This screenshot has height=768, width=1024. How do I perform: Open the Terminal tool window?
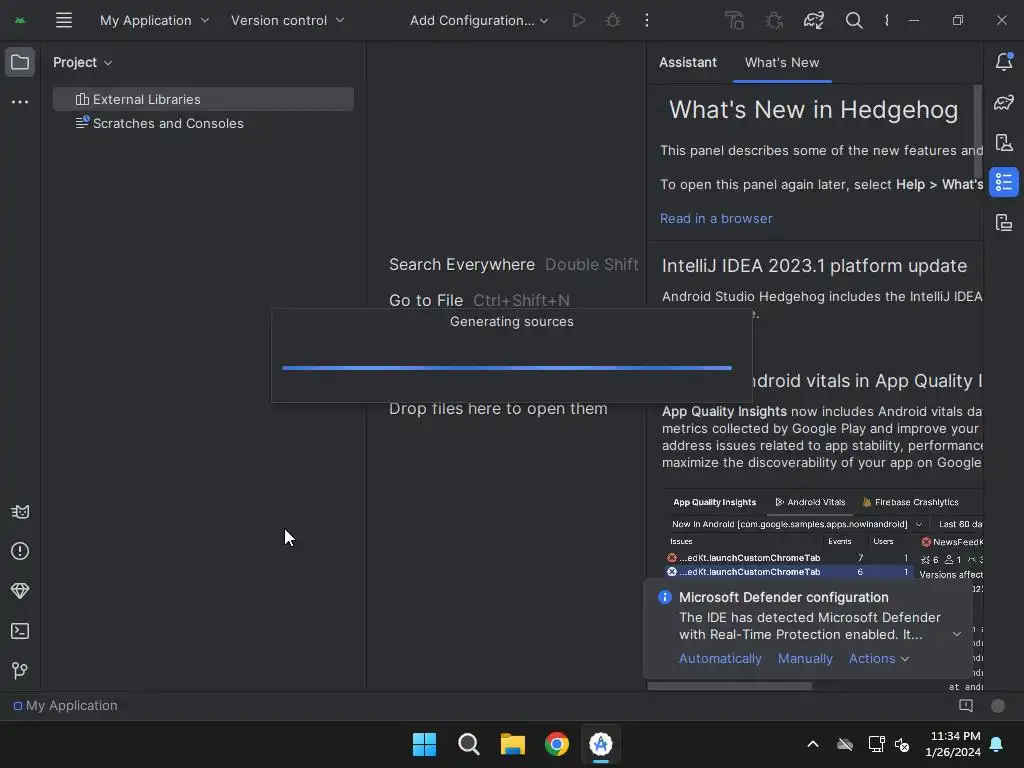point(20,631)
